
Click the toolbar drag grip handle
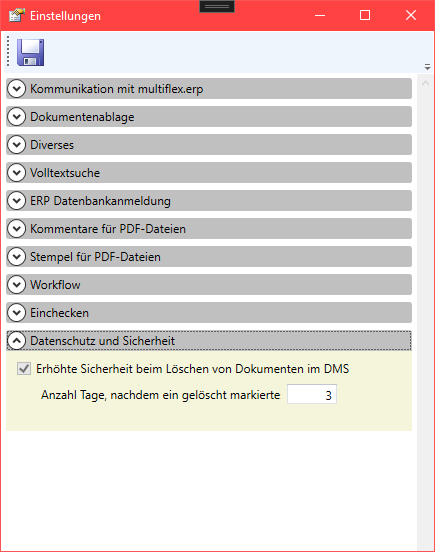[x=8, y=51]
